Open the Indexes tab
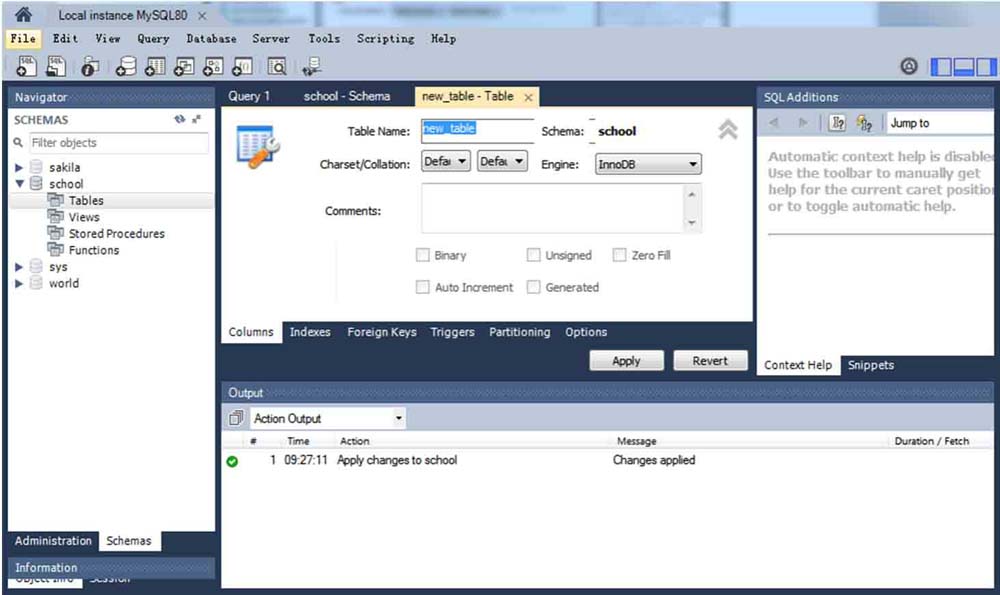This screenshot has height=595, width=1000. click(310, 332)
